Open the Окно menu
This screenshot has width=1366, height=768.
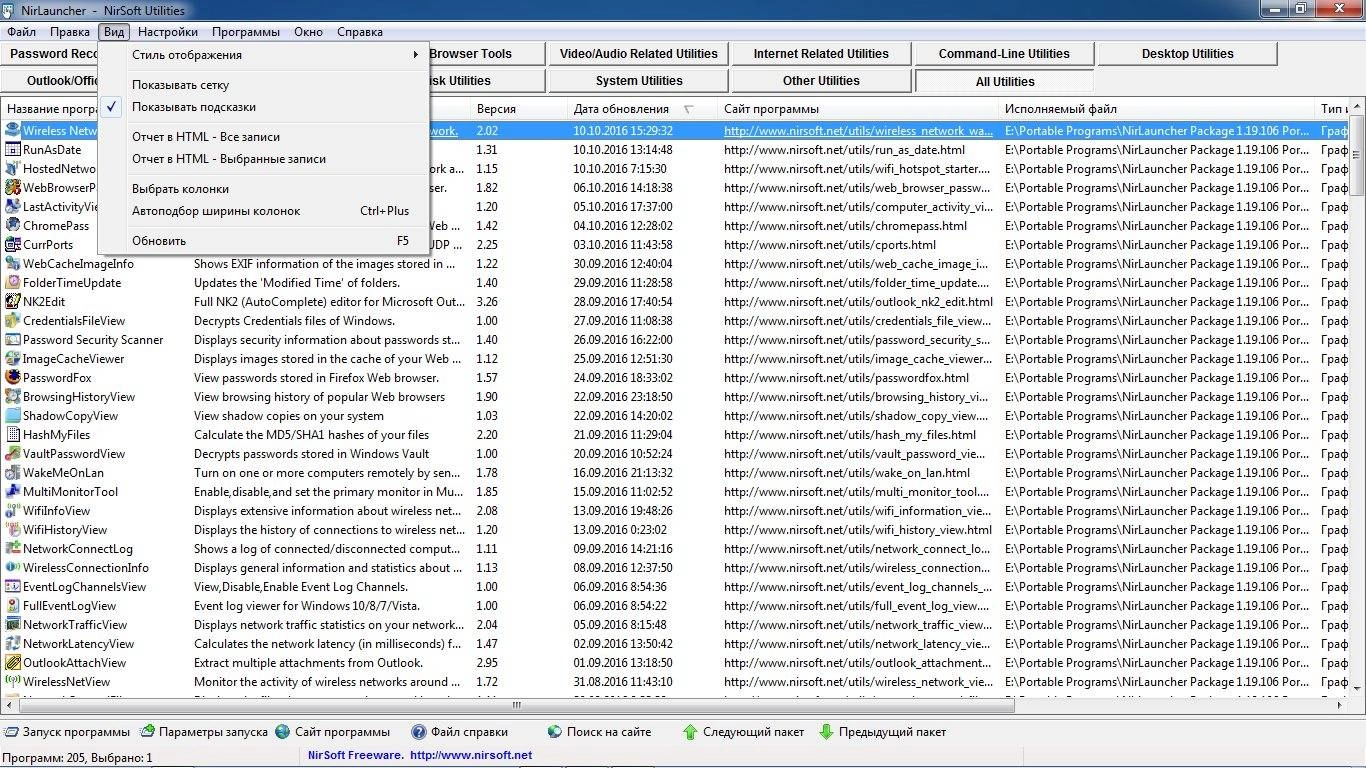(x=308, y=32)
